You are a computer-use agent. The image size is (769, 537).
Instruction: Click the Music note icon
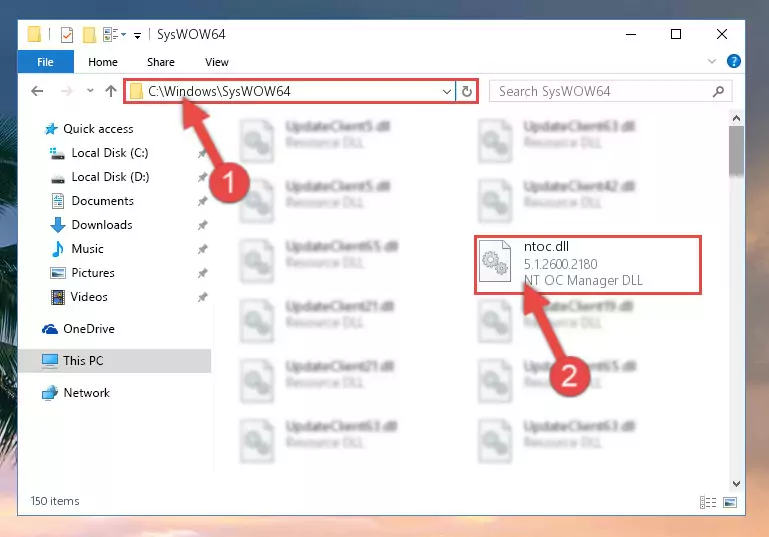coord(57,249)
